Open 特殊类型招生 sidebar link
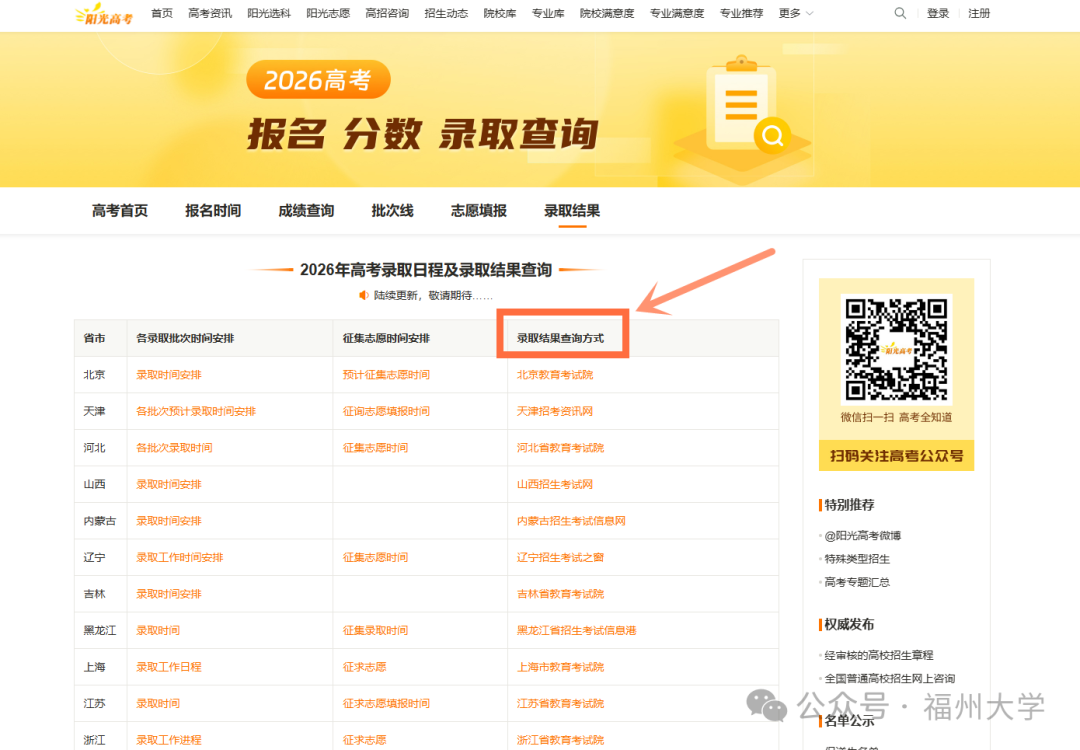Screen dimensions: 1080x750 [x=857, y=559]
